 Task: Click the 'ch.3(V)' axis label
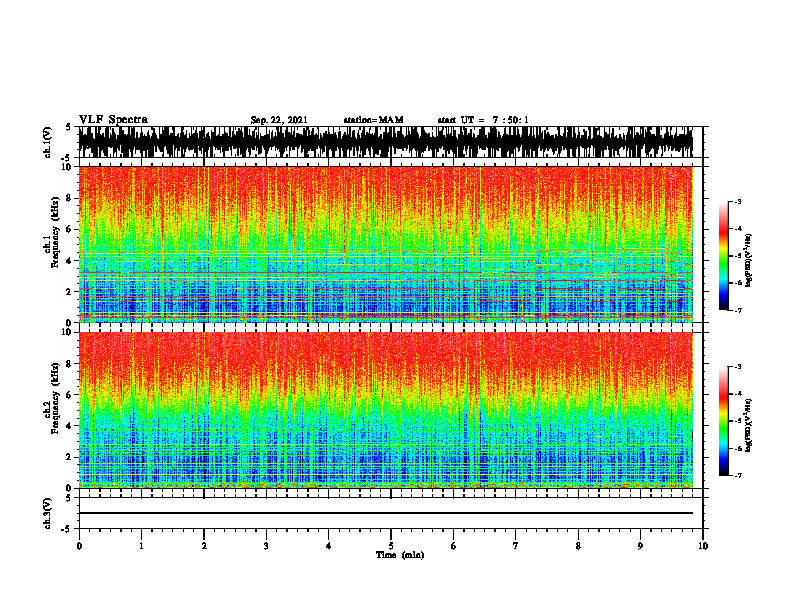[x=48, y=514]
